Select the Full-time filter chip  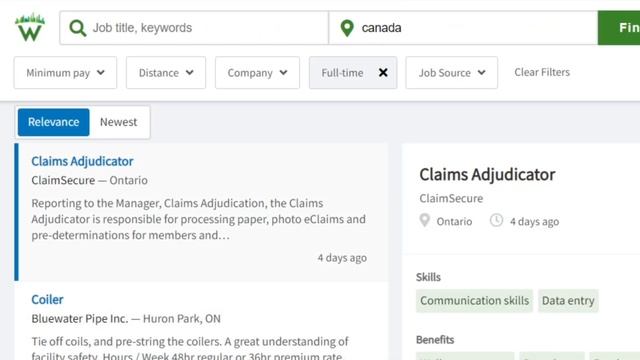pos(353,73)
